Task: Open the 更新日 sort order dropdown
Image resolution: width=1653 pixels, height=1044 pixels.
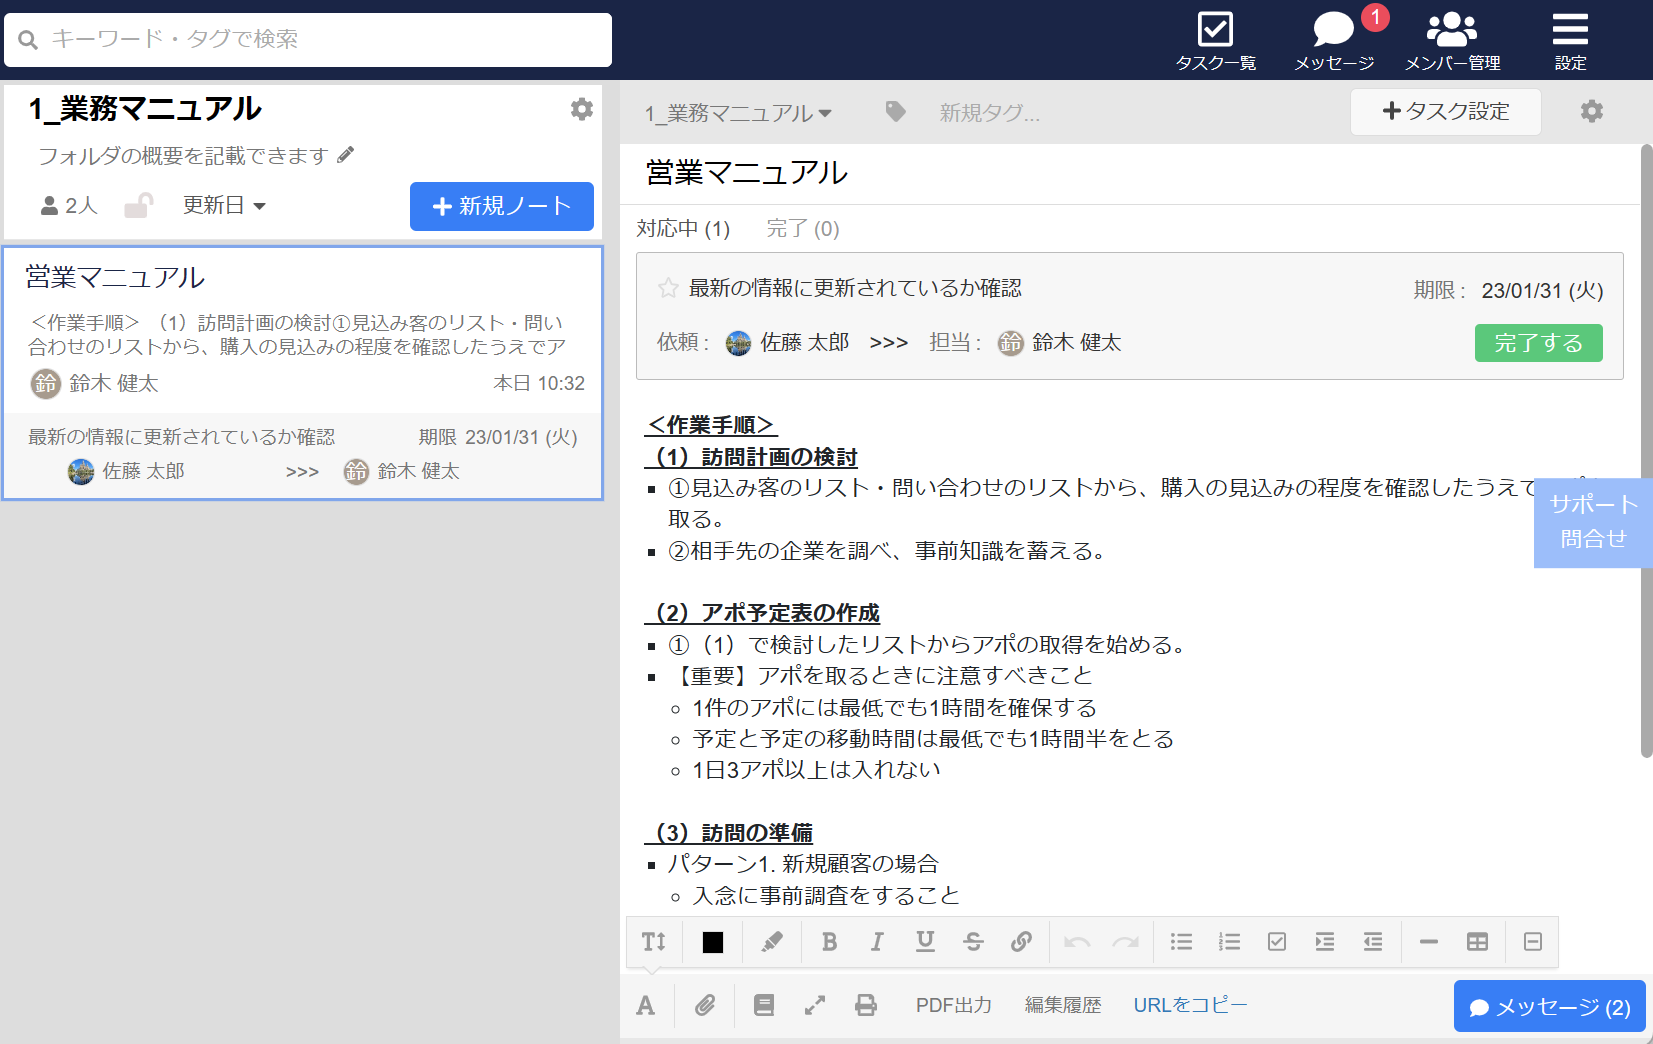Action: coord(224,206)
